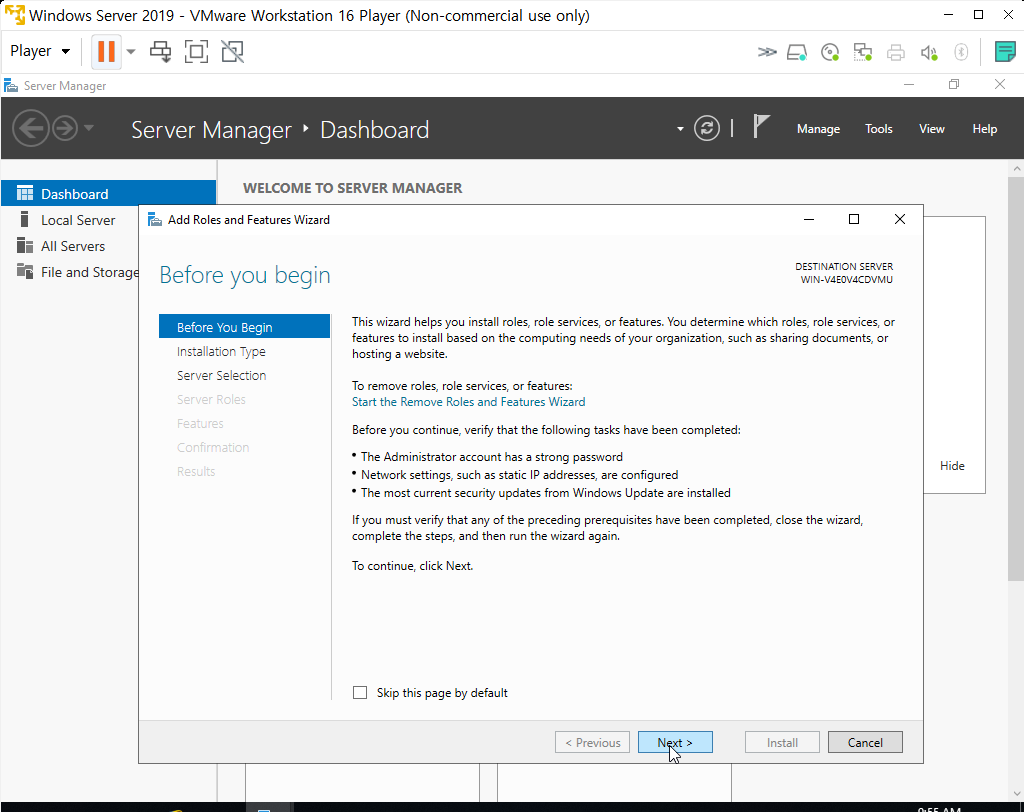1024x812 pixels.
Task: Open the Help menu
Action: point(984,129)
